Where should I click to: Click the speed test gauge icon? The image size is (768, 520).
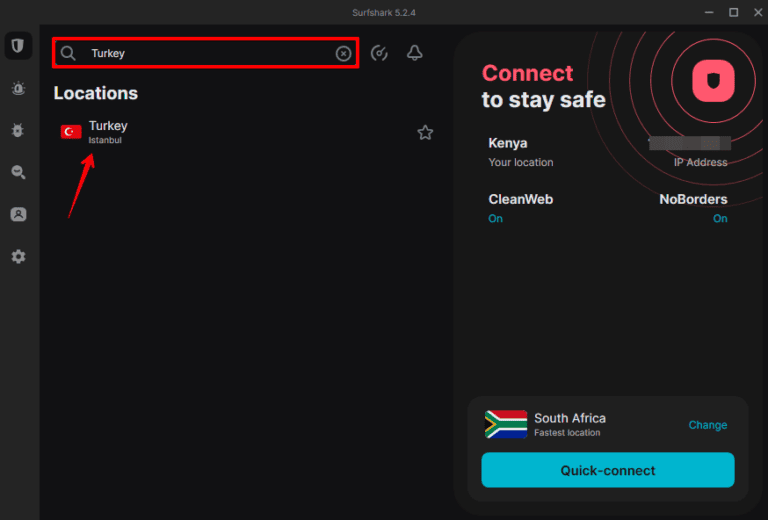379,53
